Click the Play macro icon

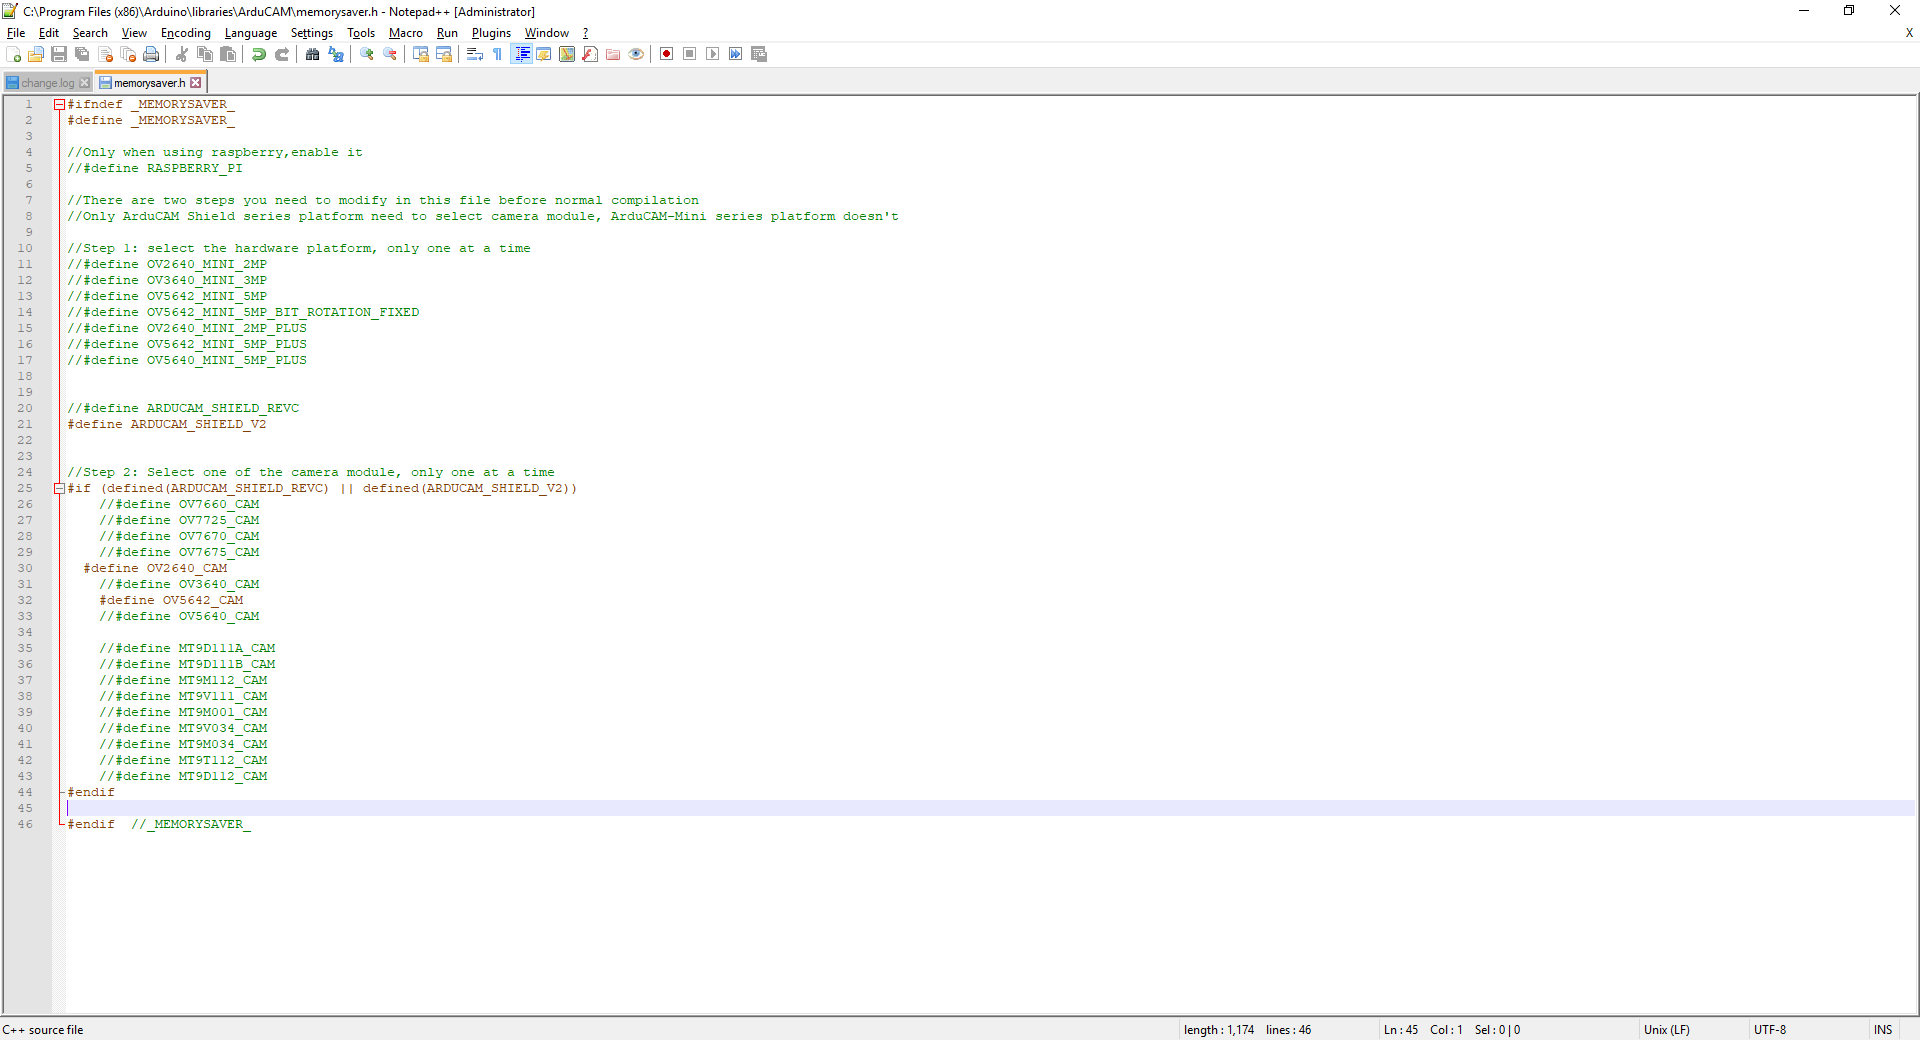pos(713,55)
